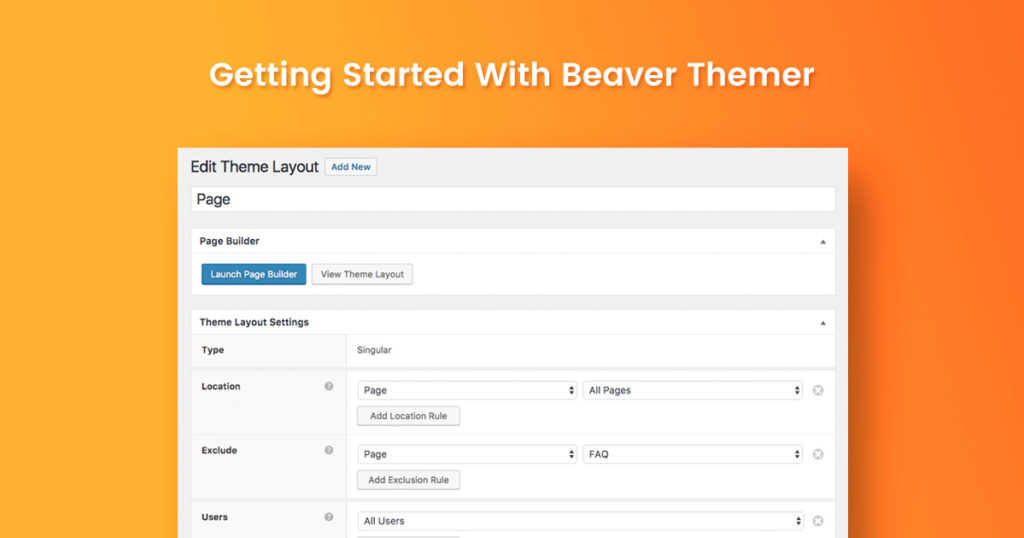Click the Users help question mark icon
This screenshot has width=1024, height=538.
[x=328, y=517]
